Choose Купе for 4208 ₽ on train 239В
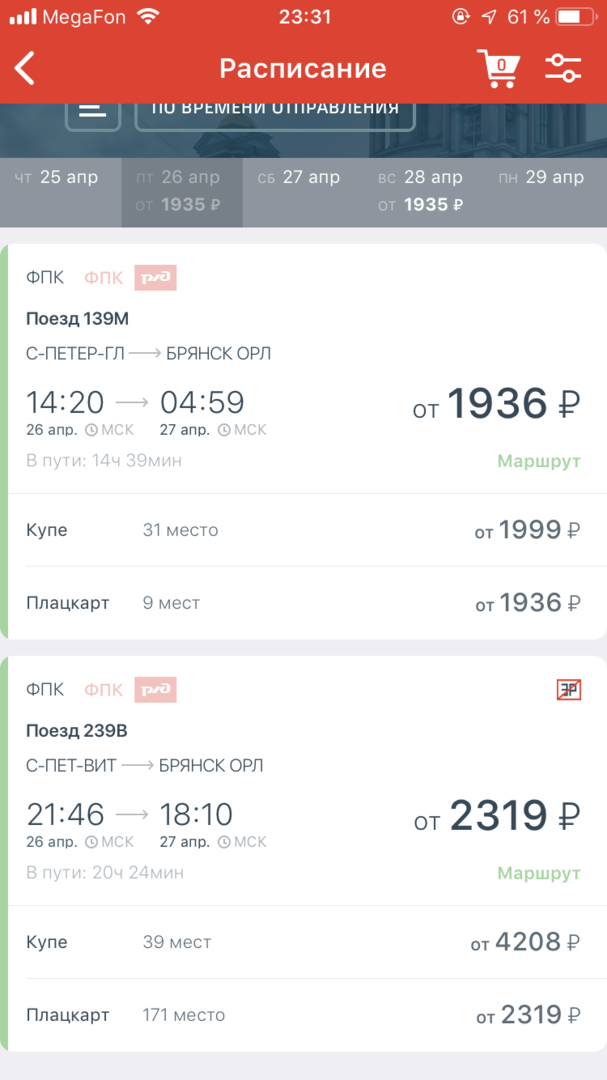 pos(303,942)
